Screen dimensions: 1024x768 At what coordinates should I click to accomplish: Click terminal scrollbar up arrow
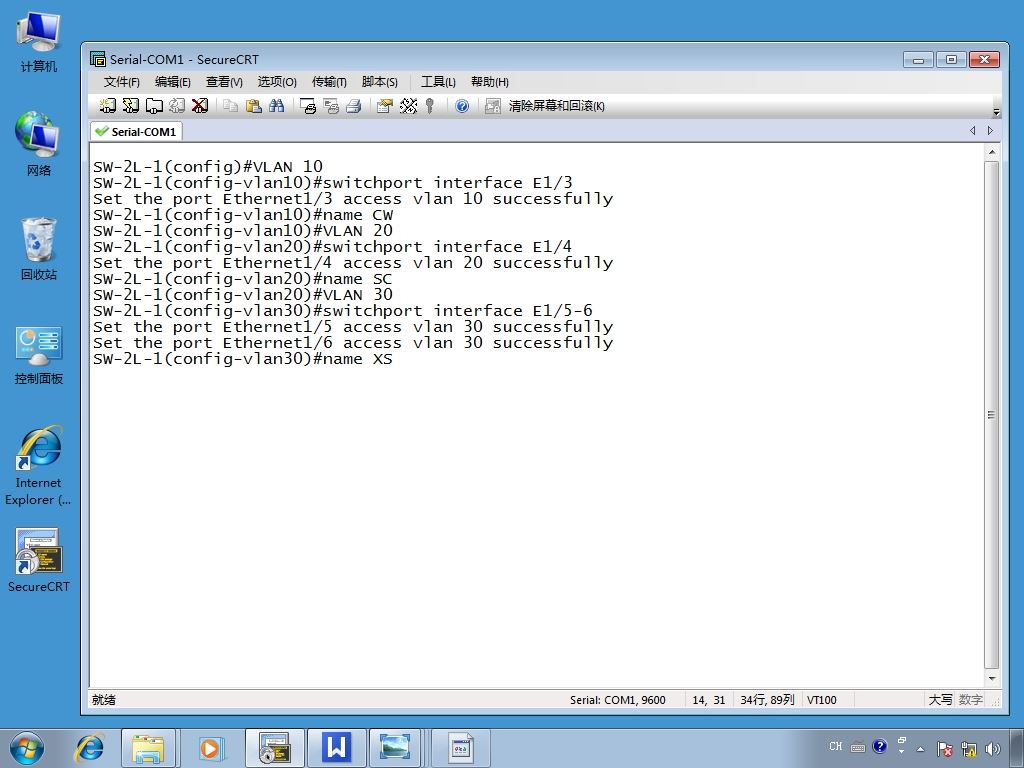991,152
